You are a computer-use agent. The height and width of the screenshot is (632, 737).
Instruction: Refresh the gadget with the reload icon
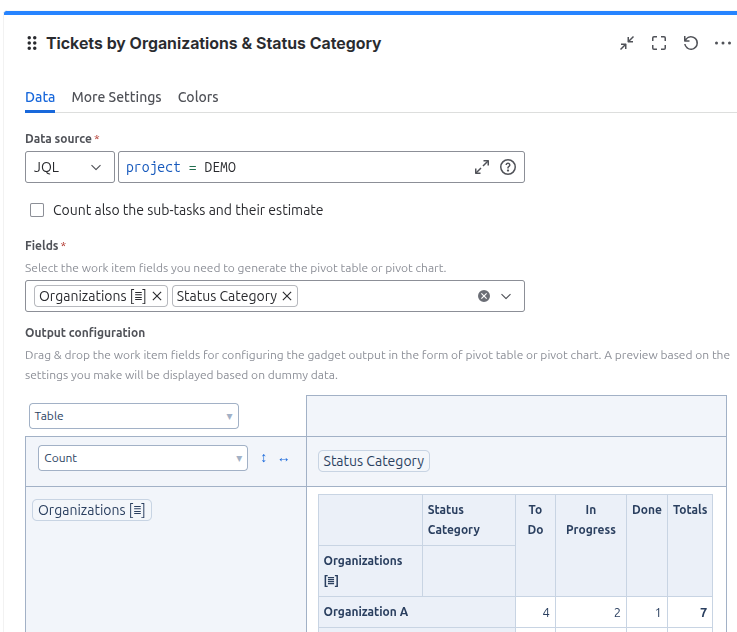(691, 44)
